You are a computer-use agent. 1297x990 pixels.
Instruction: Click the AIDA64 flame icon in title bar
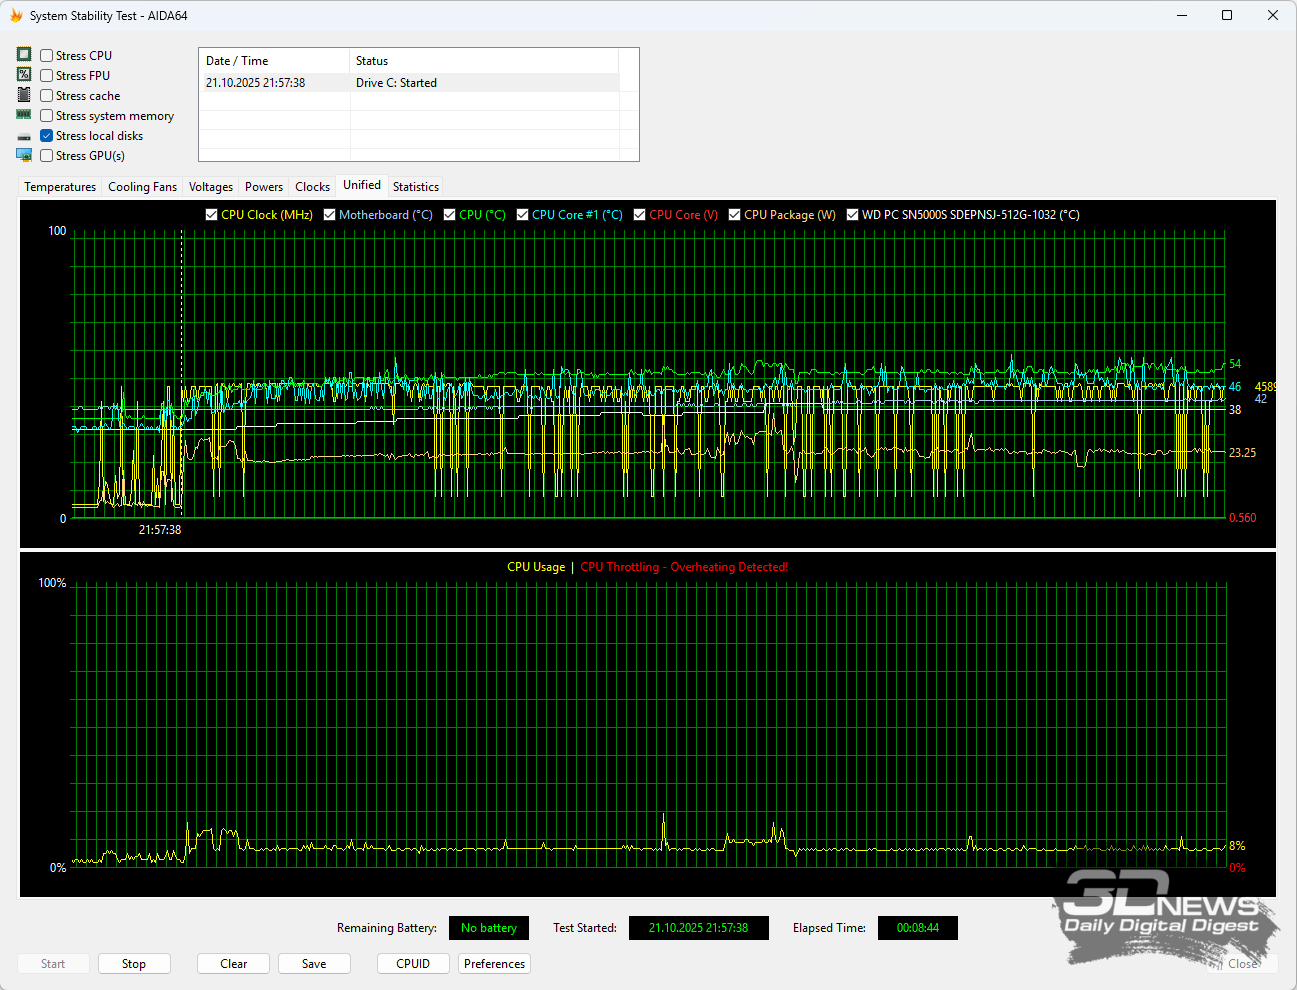click(x=16, y=15)
